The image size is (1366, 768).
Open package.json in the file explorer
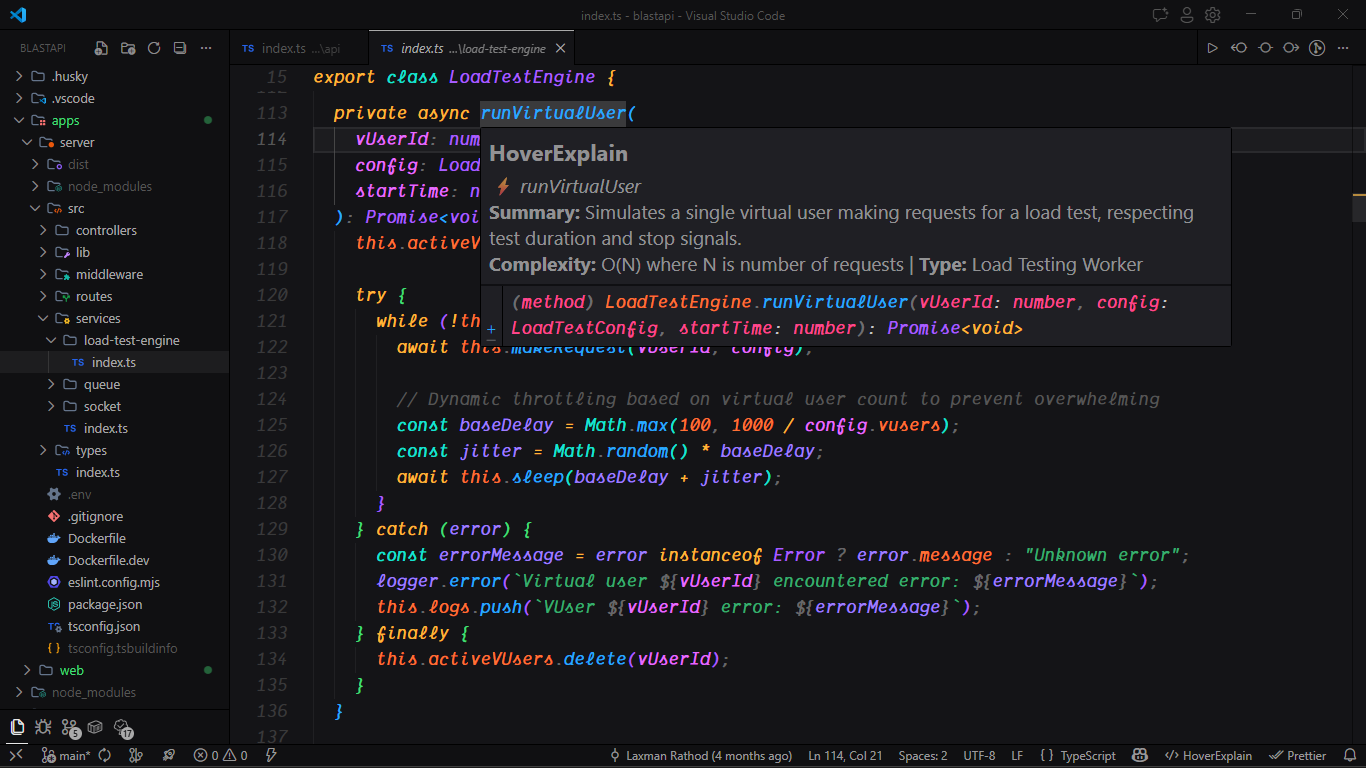pyautogui.click(x=104, y=604)
